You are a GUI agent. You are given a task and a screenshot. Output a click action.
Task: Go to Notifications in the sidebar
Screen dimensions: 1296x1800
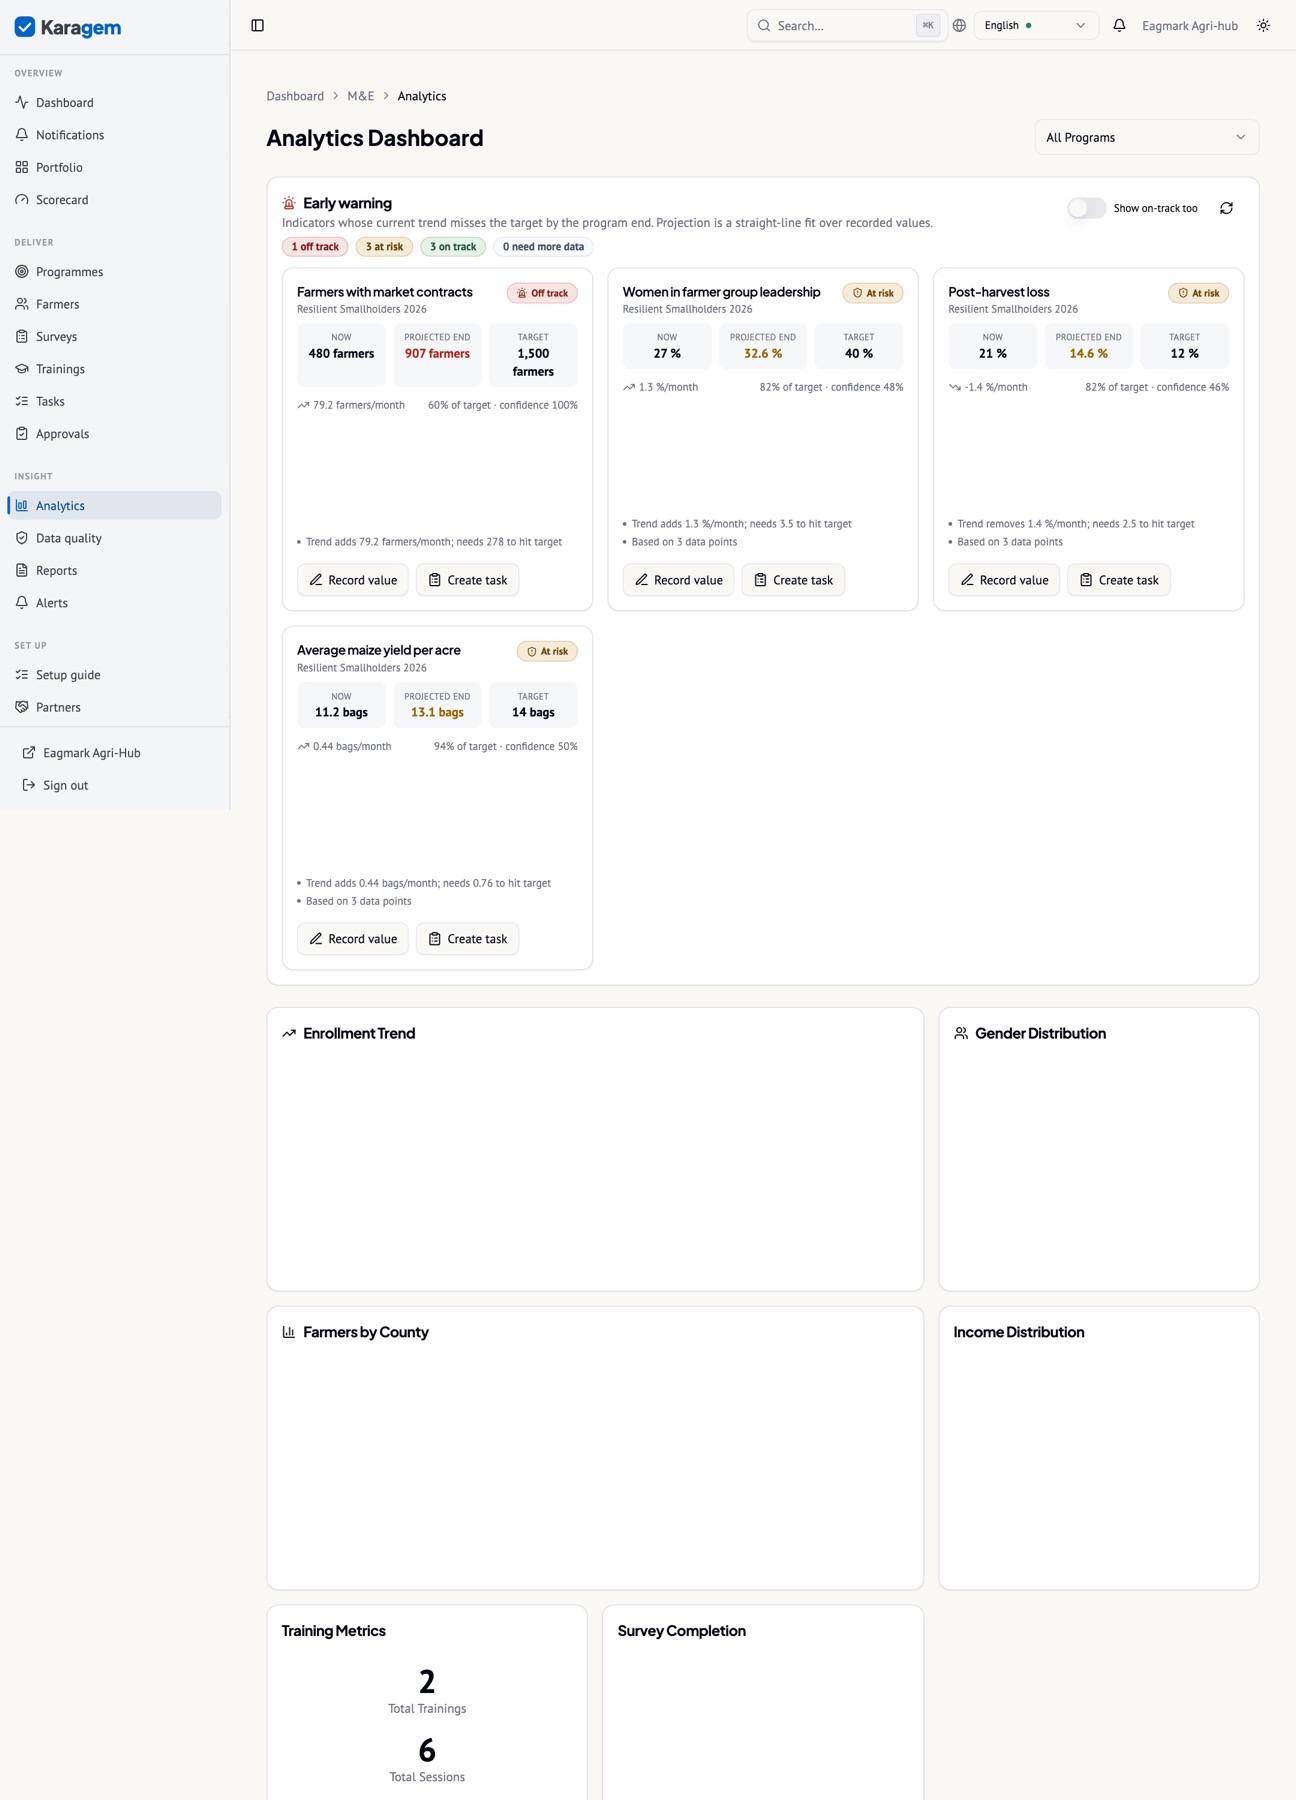click(x=114, y=135)
